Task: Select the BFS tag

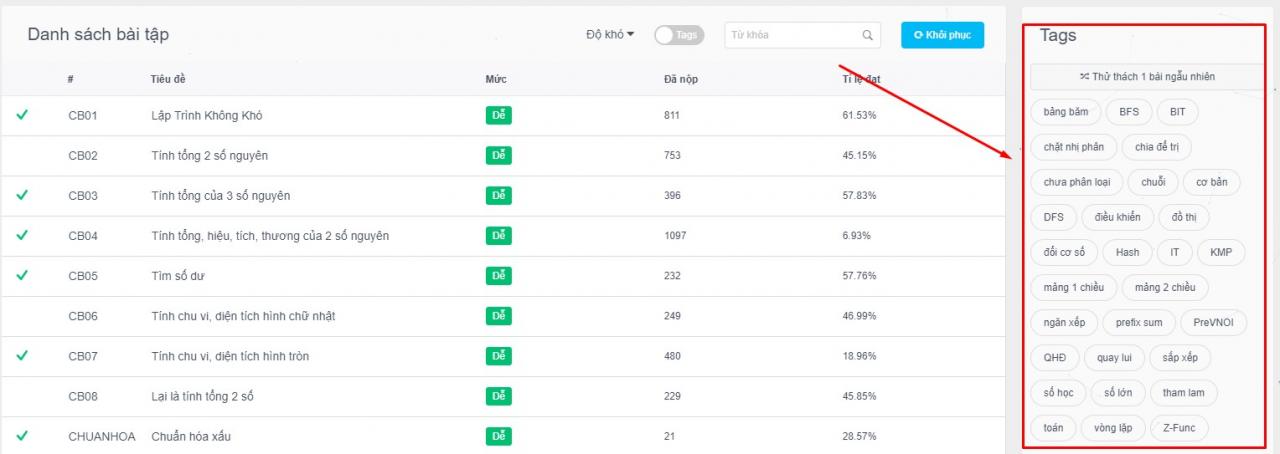Action: pyautogui.click(x=1129, y=112)
